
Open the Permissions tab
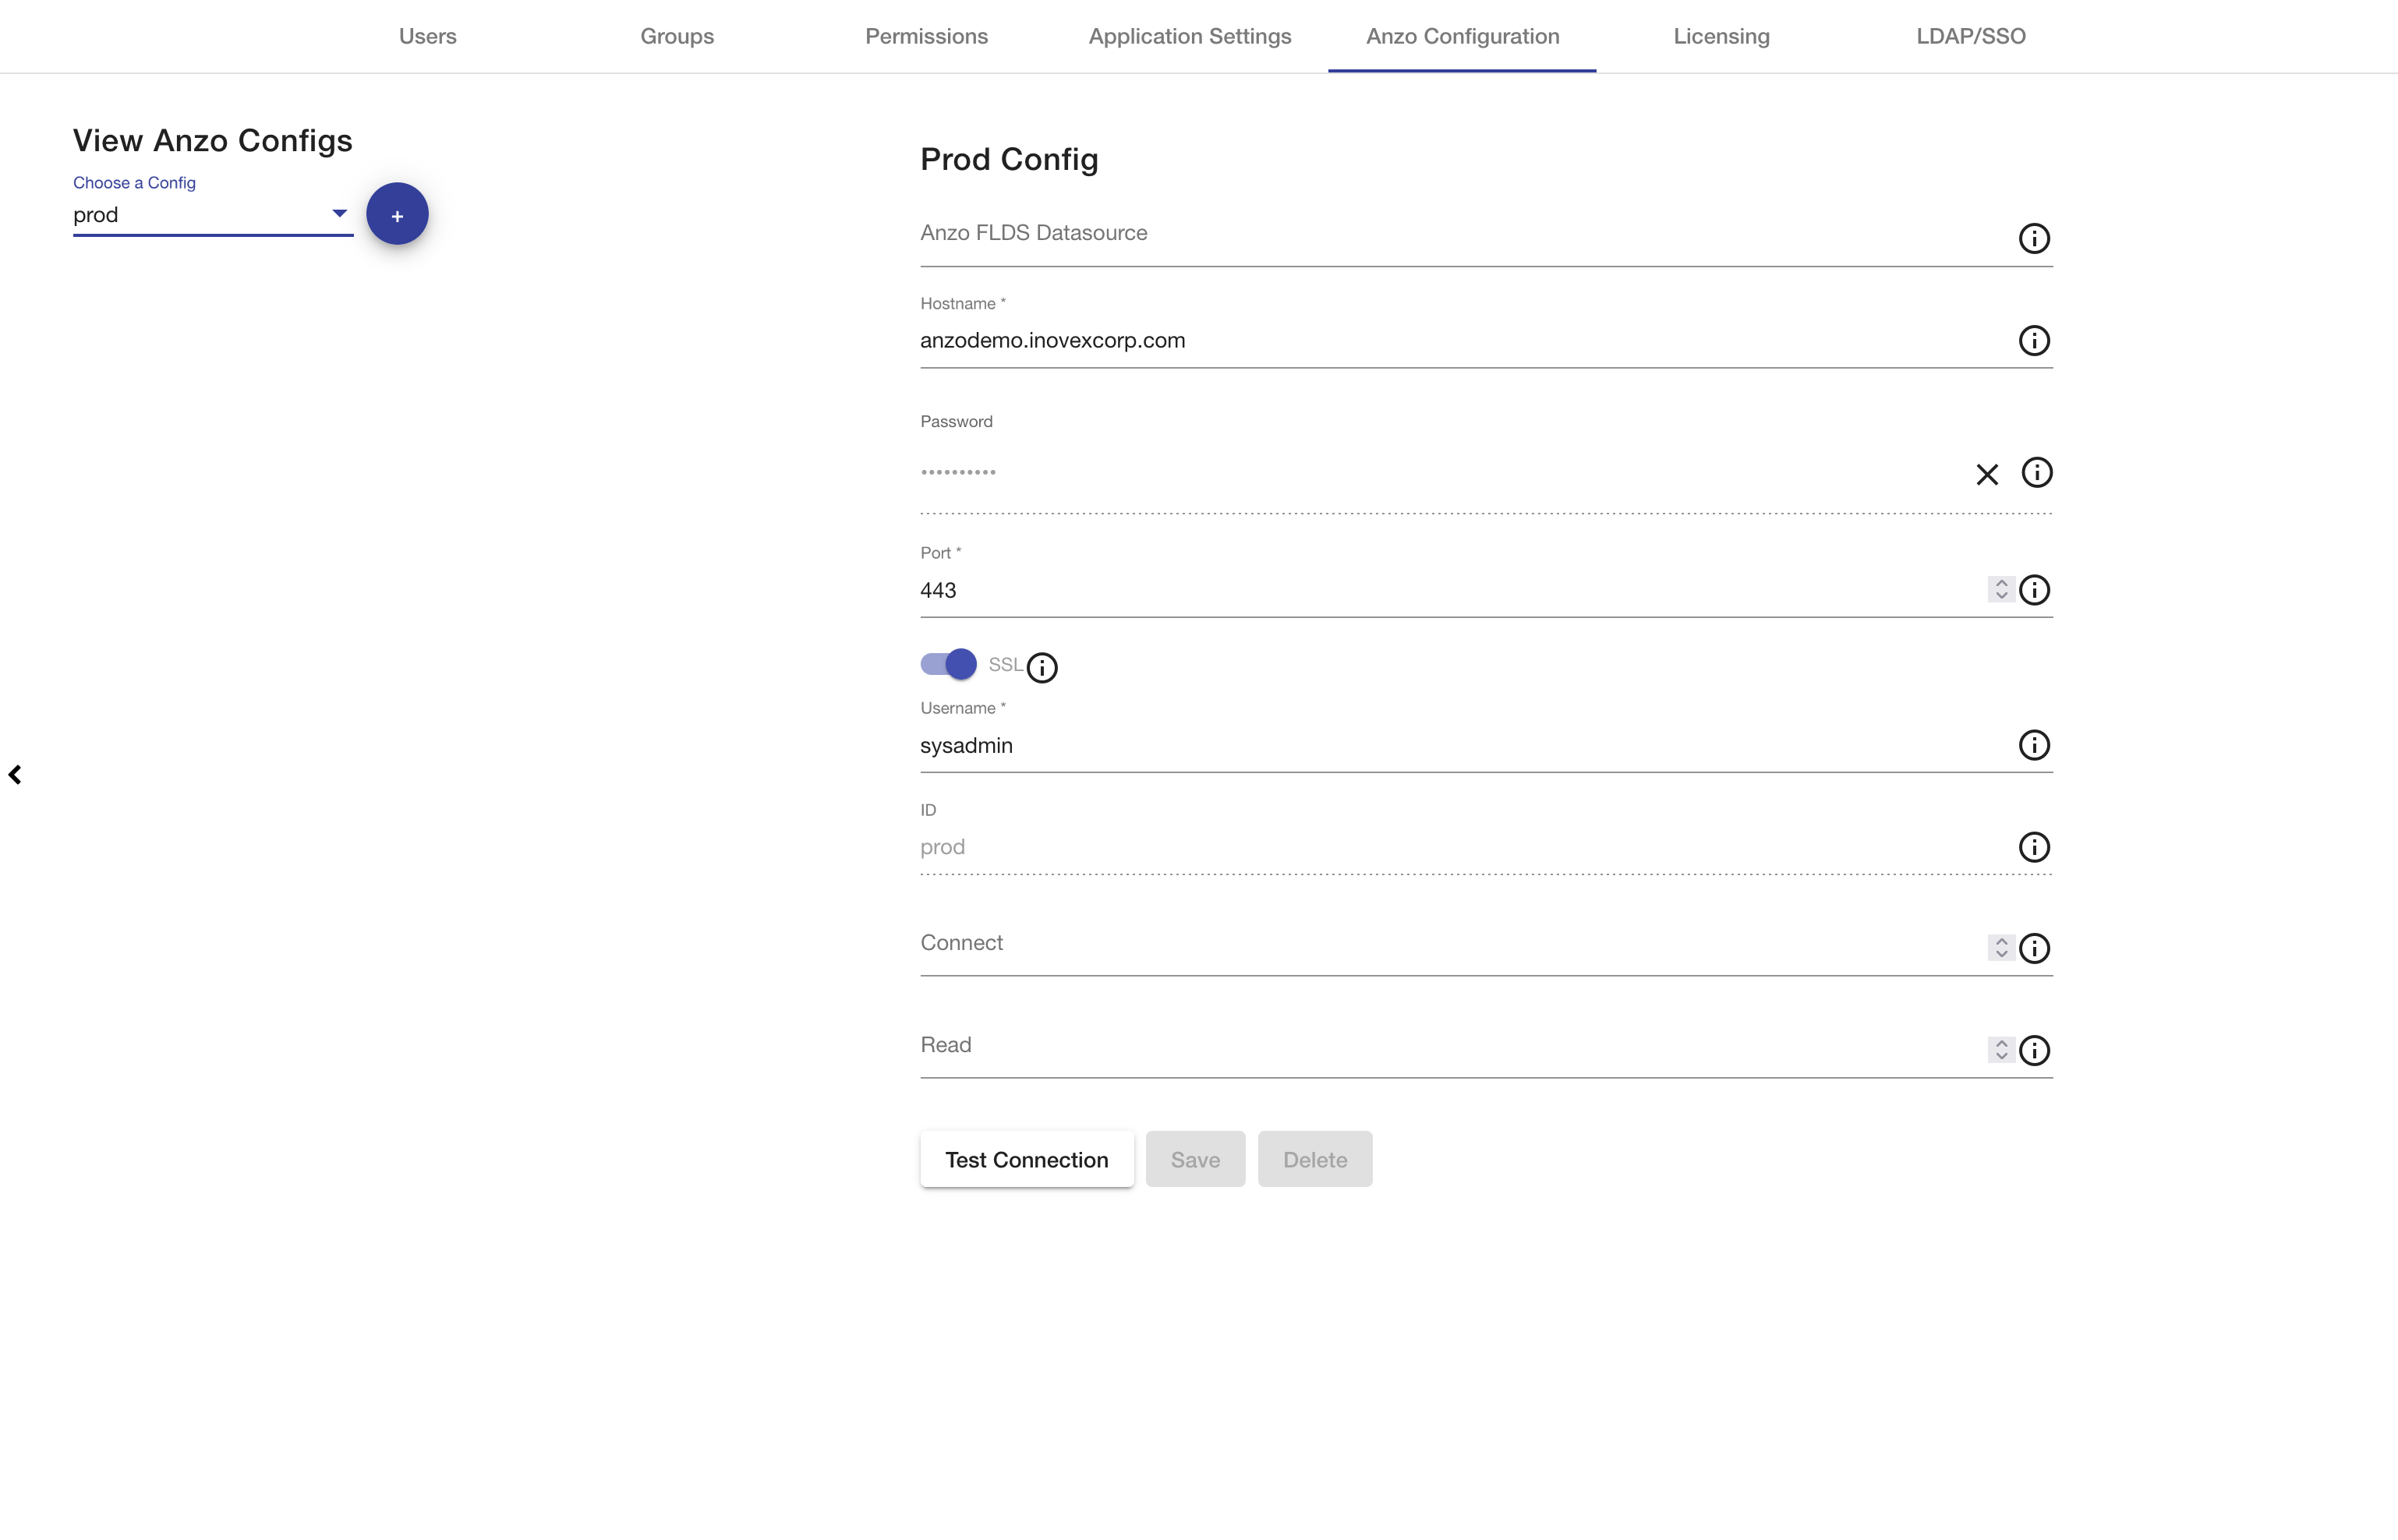927,36
